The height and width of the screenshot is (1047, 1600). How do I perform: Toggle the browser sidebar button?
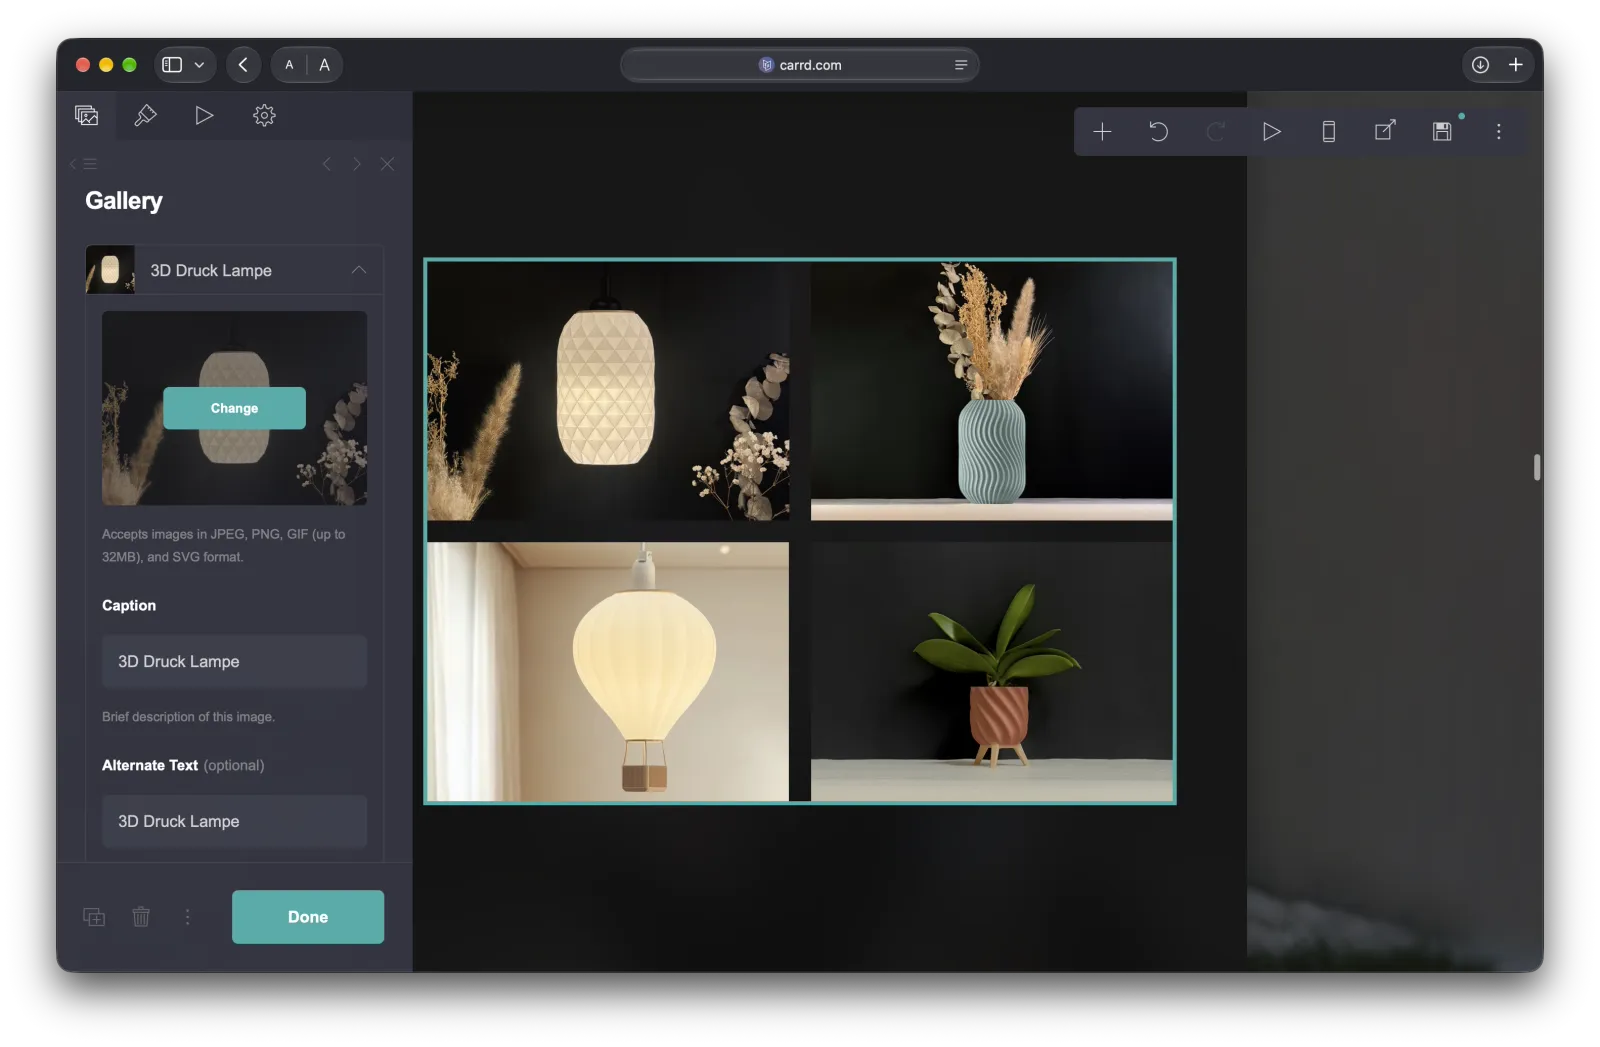(172, 65)
